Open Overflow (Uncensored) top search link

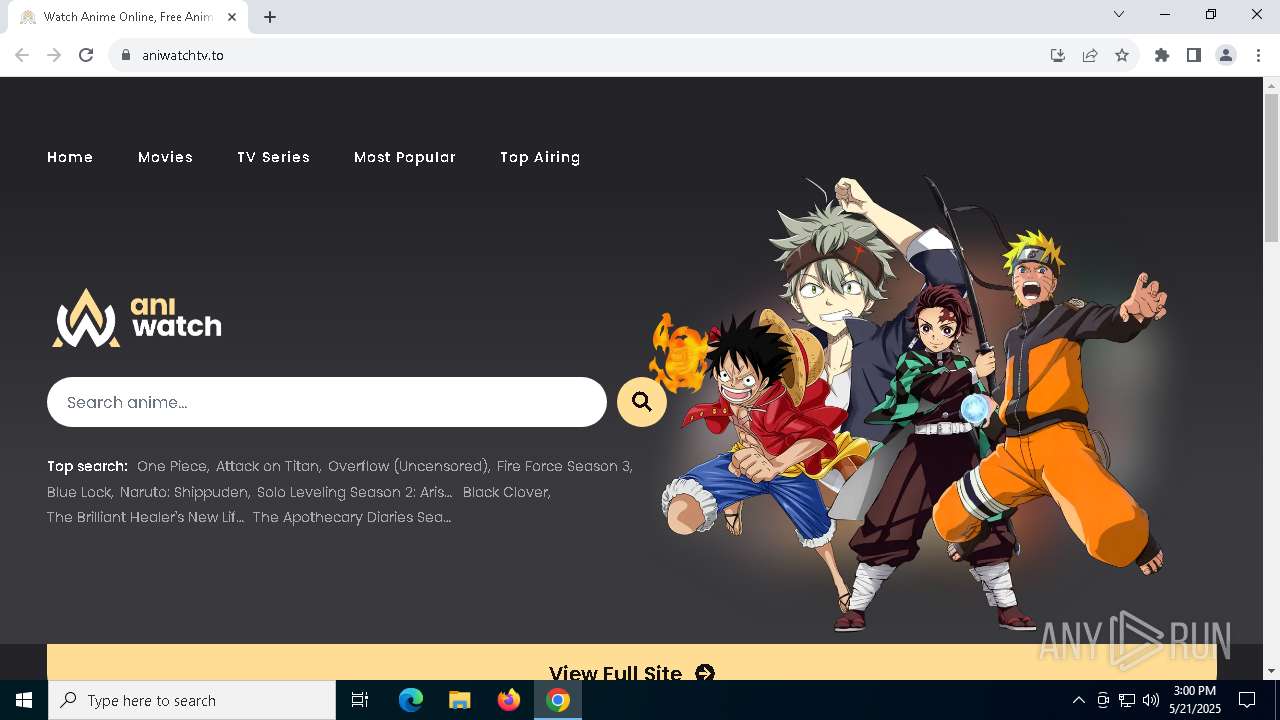click(x=408, y=466)
